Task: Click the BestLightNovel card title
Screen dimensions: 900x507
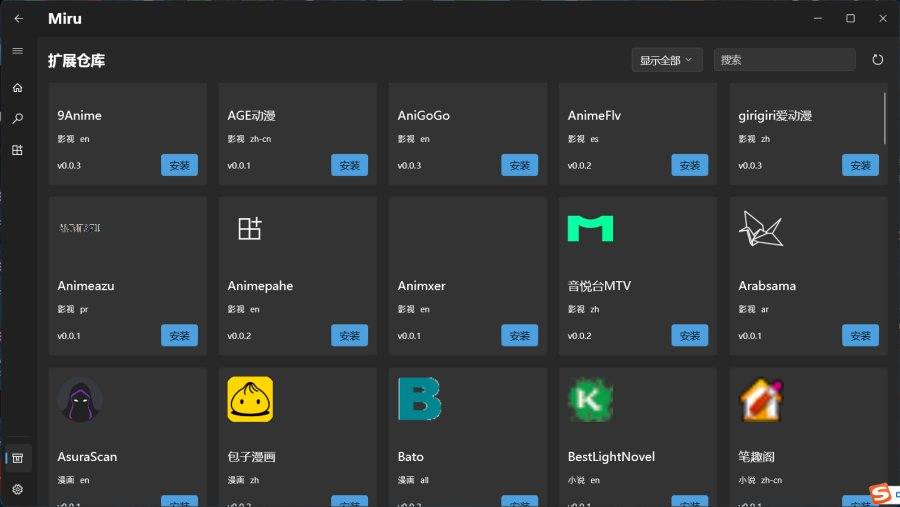Action: (x=611, y=456)
